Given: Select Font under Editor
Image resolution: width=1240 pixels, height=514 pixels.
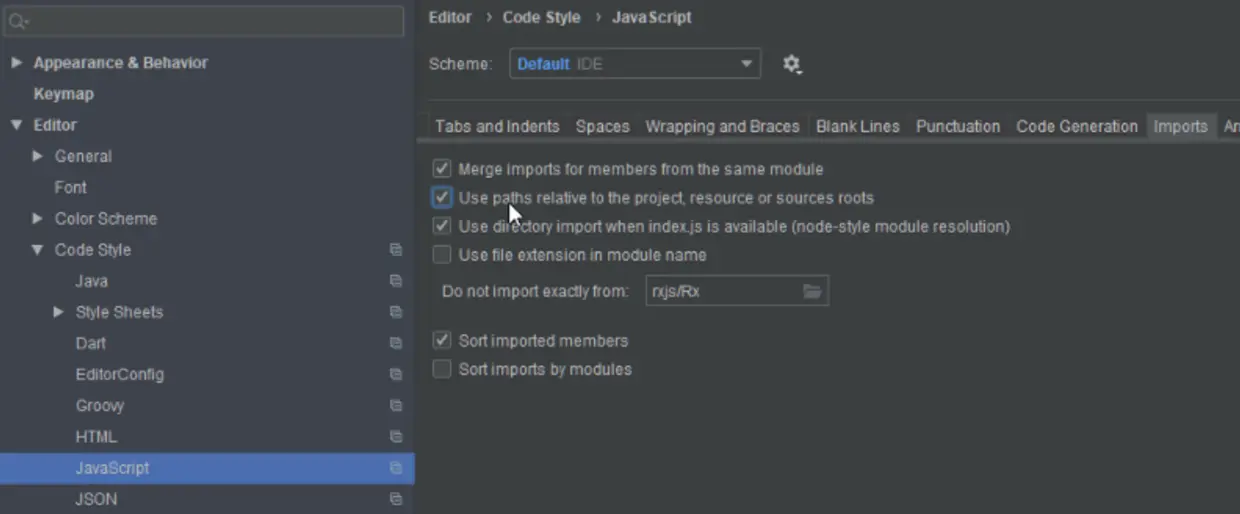Looking at the screenshot, I should coord(70,187).
